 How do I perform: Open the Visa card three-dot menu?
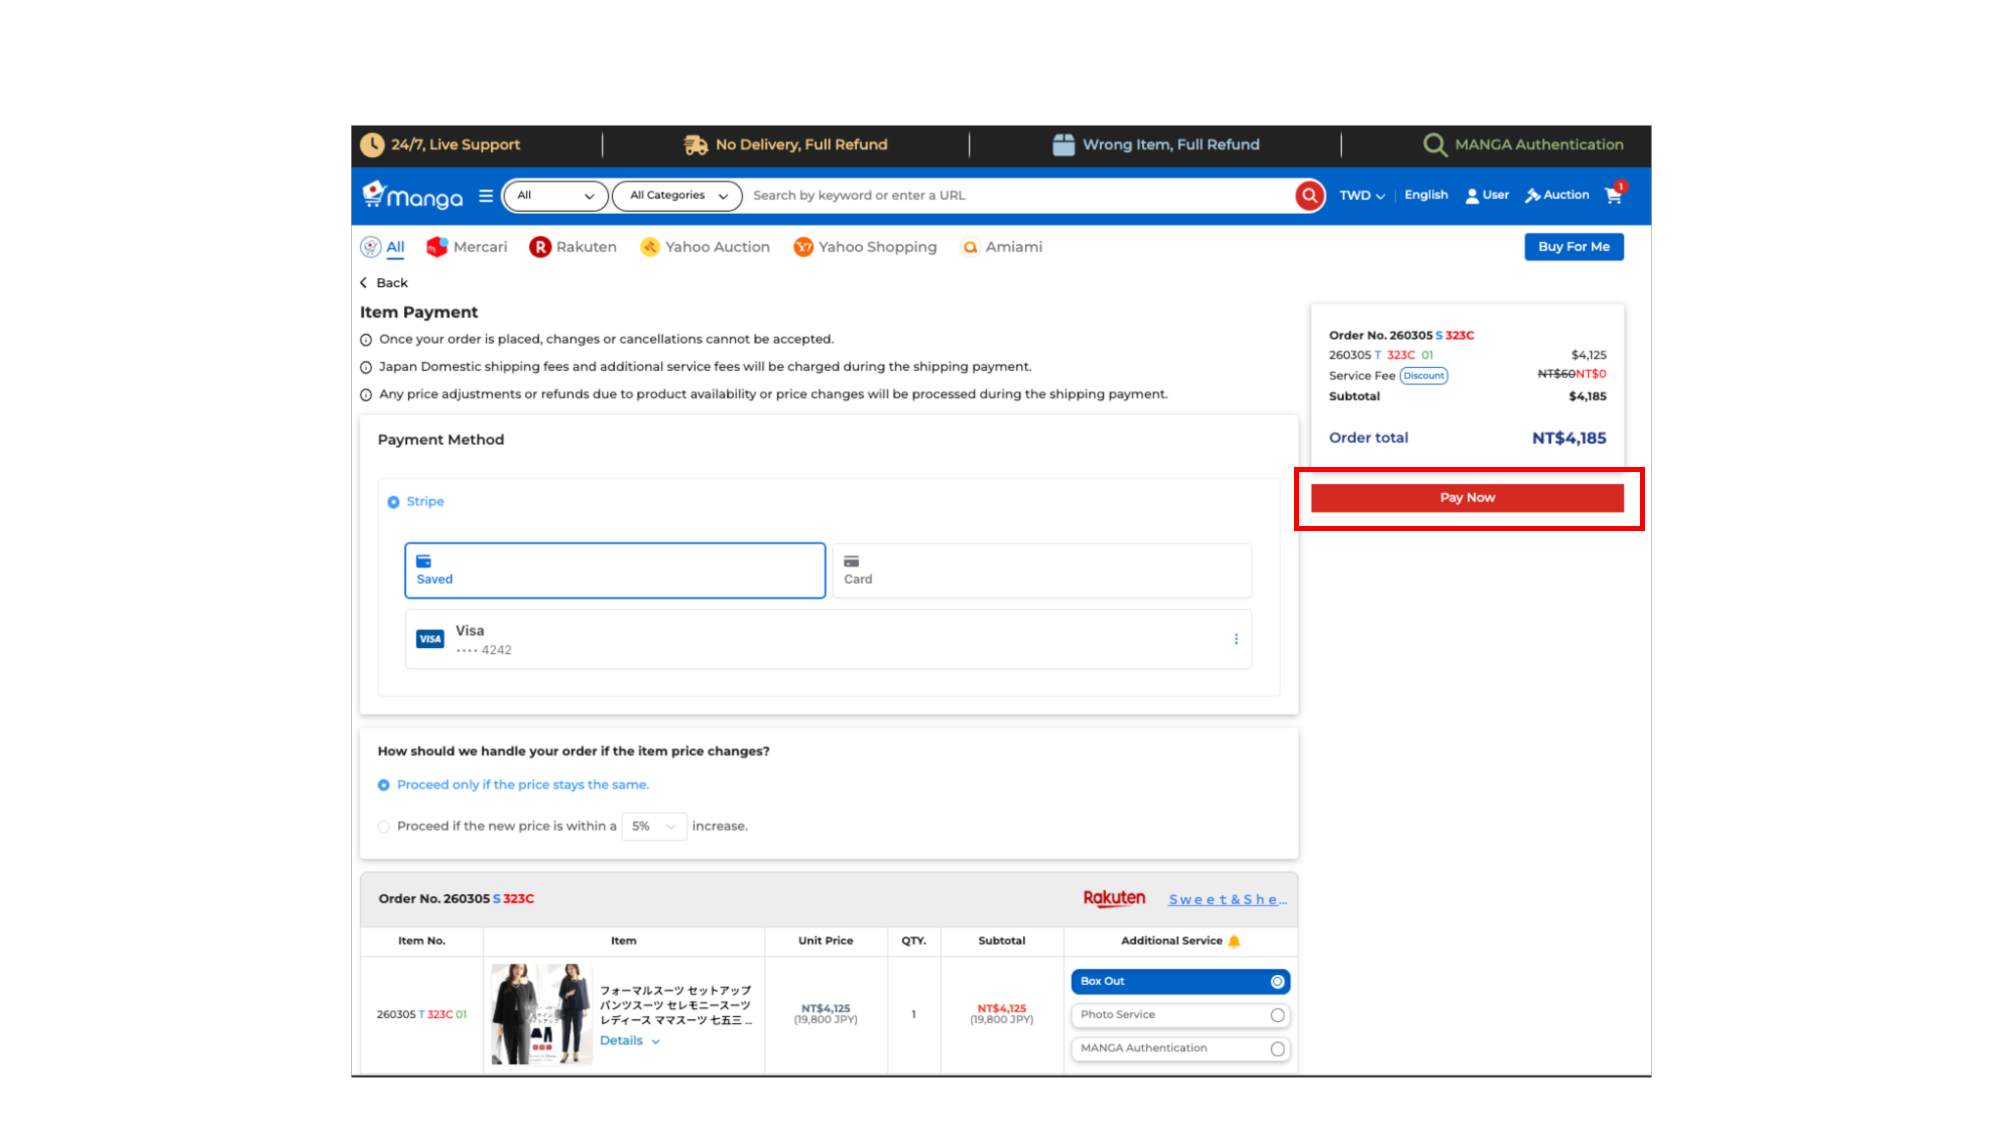tap(1236, 639)
